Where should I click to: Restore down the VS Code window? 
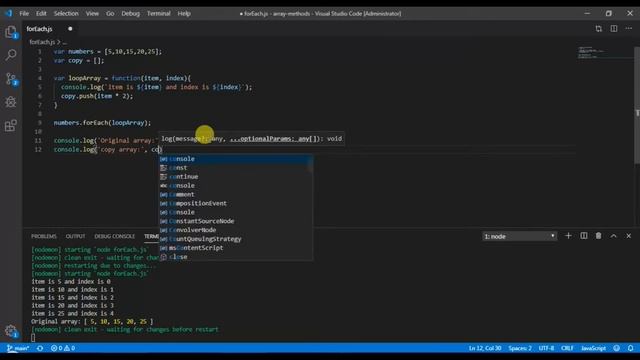pos(609,13)
